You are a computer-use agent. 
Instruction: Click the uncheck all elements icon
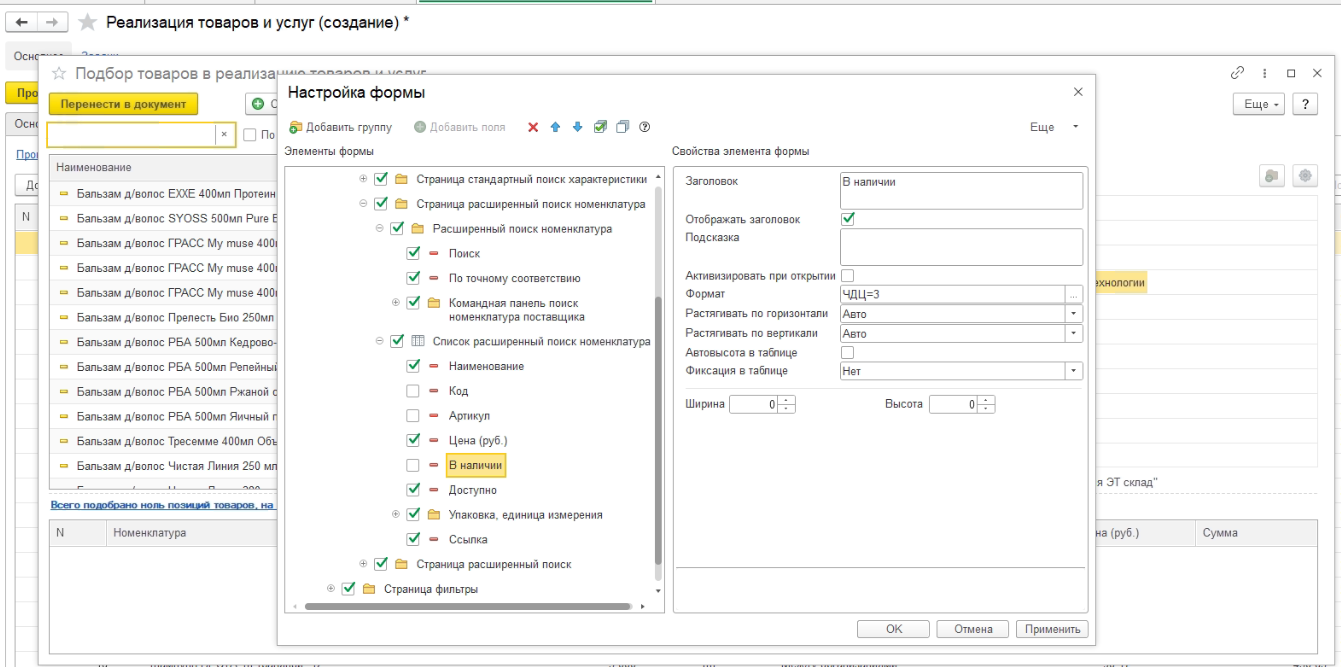[622, 127]
